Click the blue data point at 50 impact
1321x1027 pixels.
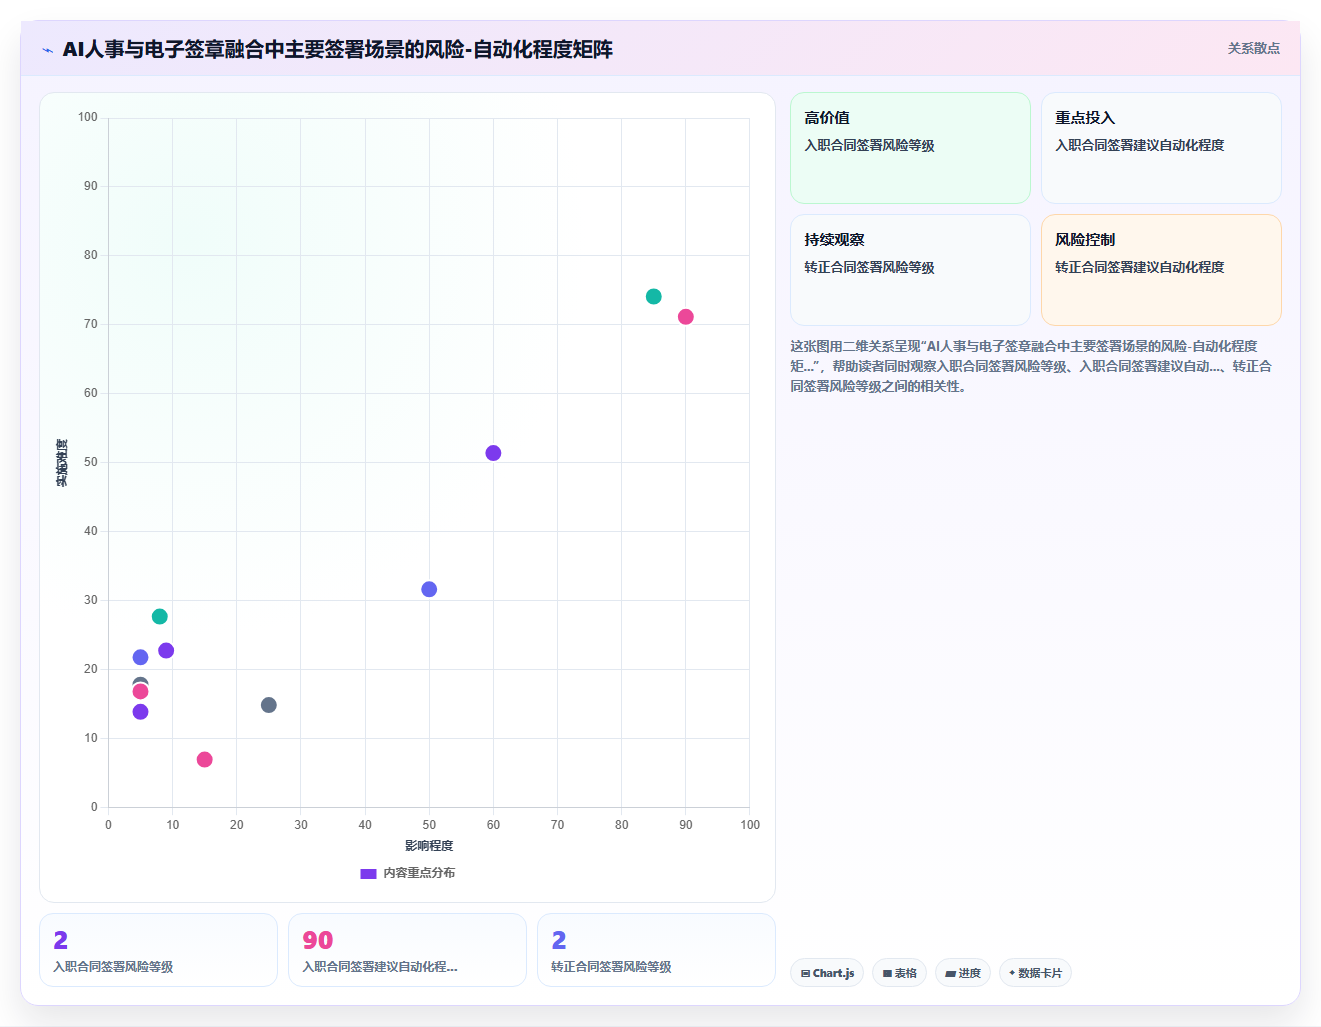[429, 589]
